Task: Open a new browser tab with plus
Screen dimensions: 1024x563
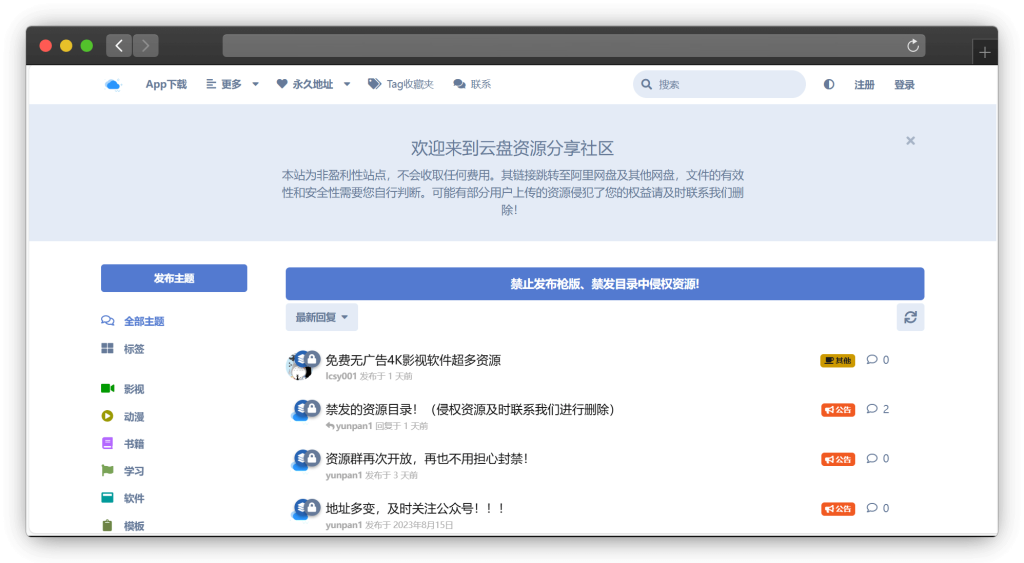Action: [985, 52]
